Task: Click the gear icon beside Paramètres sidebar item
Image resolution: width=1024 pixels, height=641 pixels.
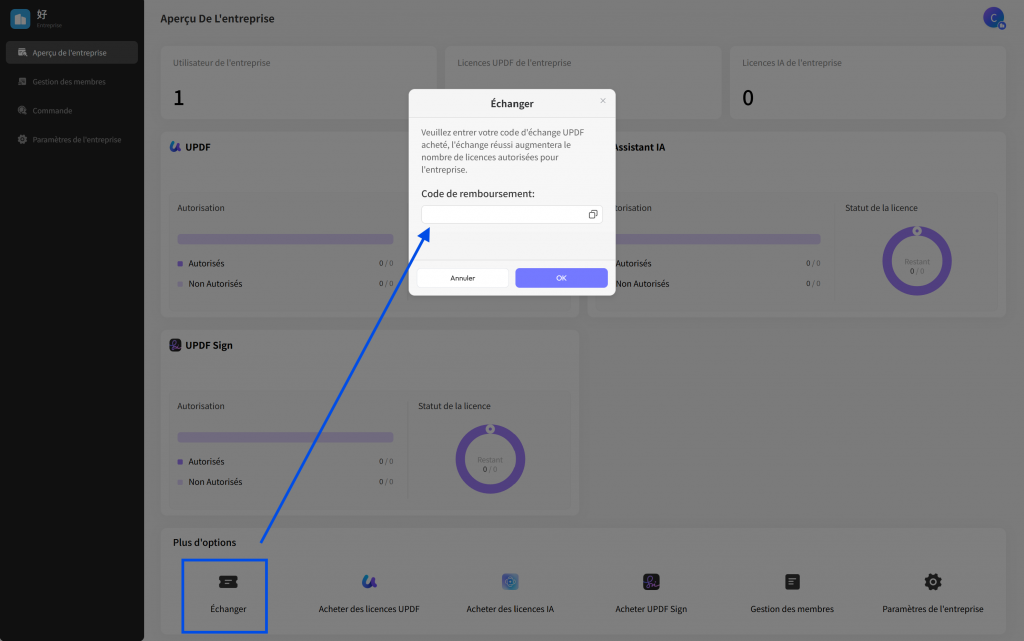Action: coord(22,139)
